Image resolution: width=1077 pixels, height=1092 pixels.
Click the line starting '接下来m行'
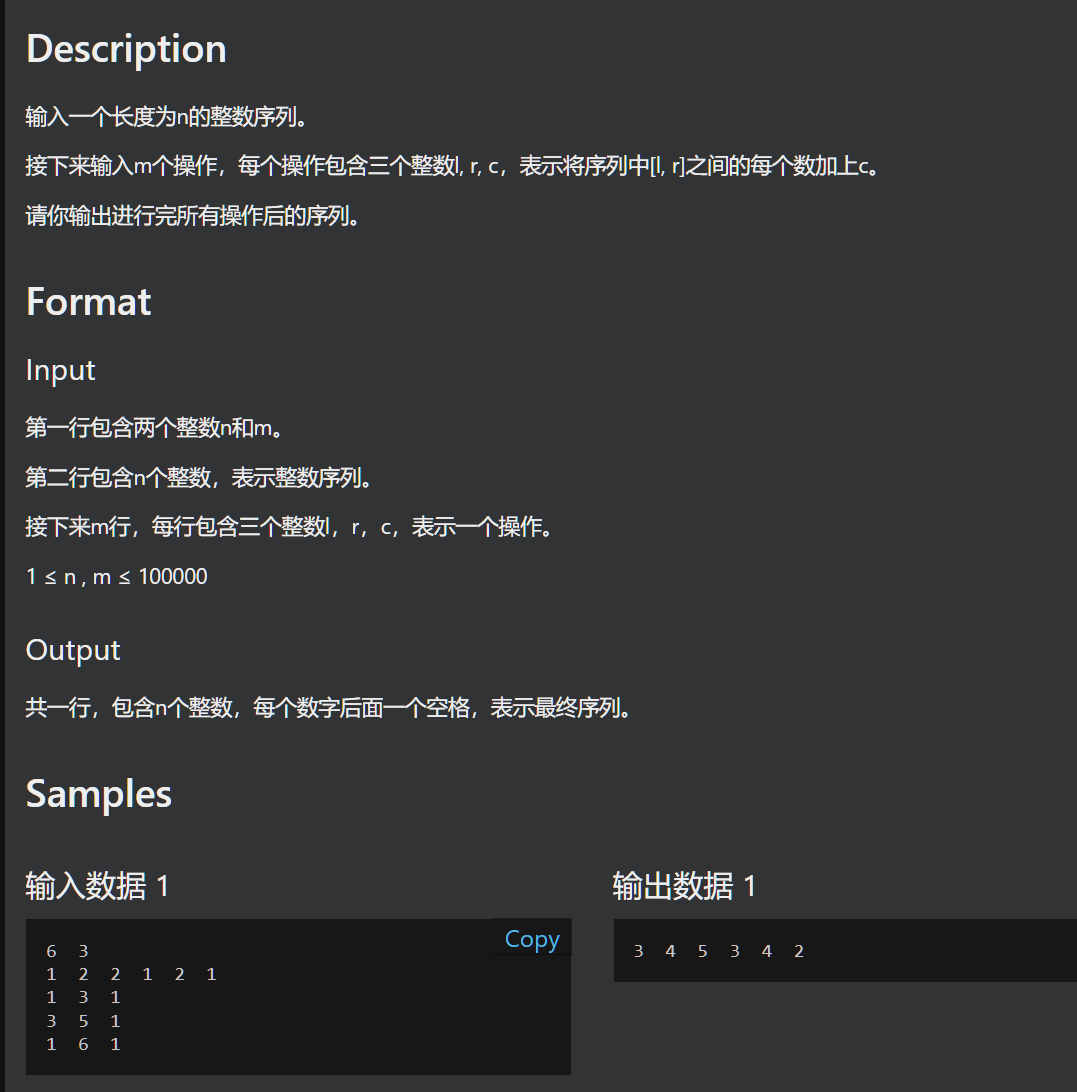(x=290, y=527)
